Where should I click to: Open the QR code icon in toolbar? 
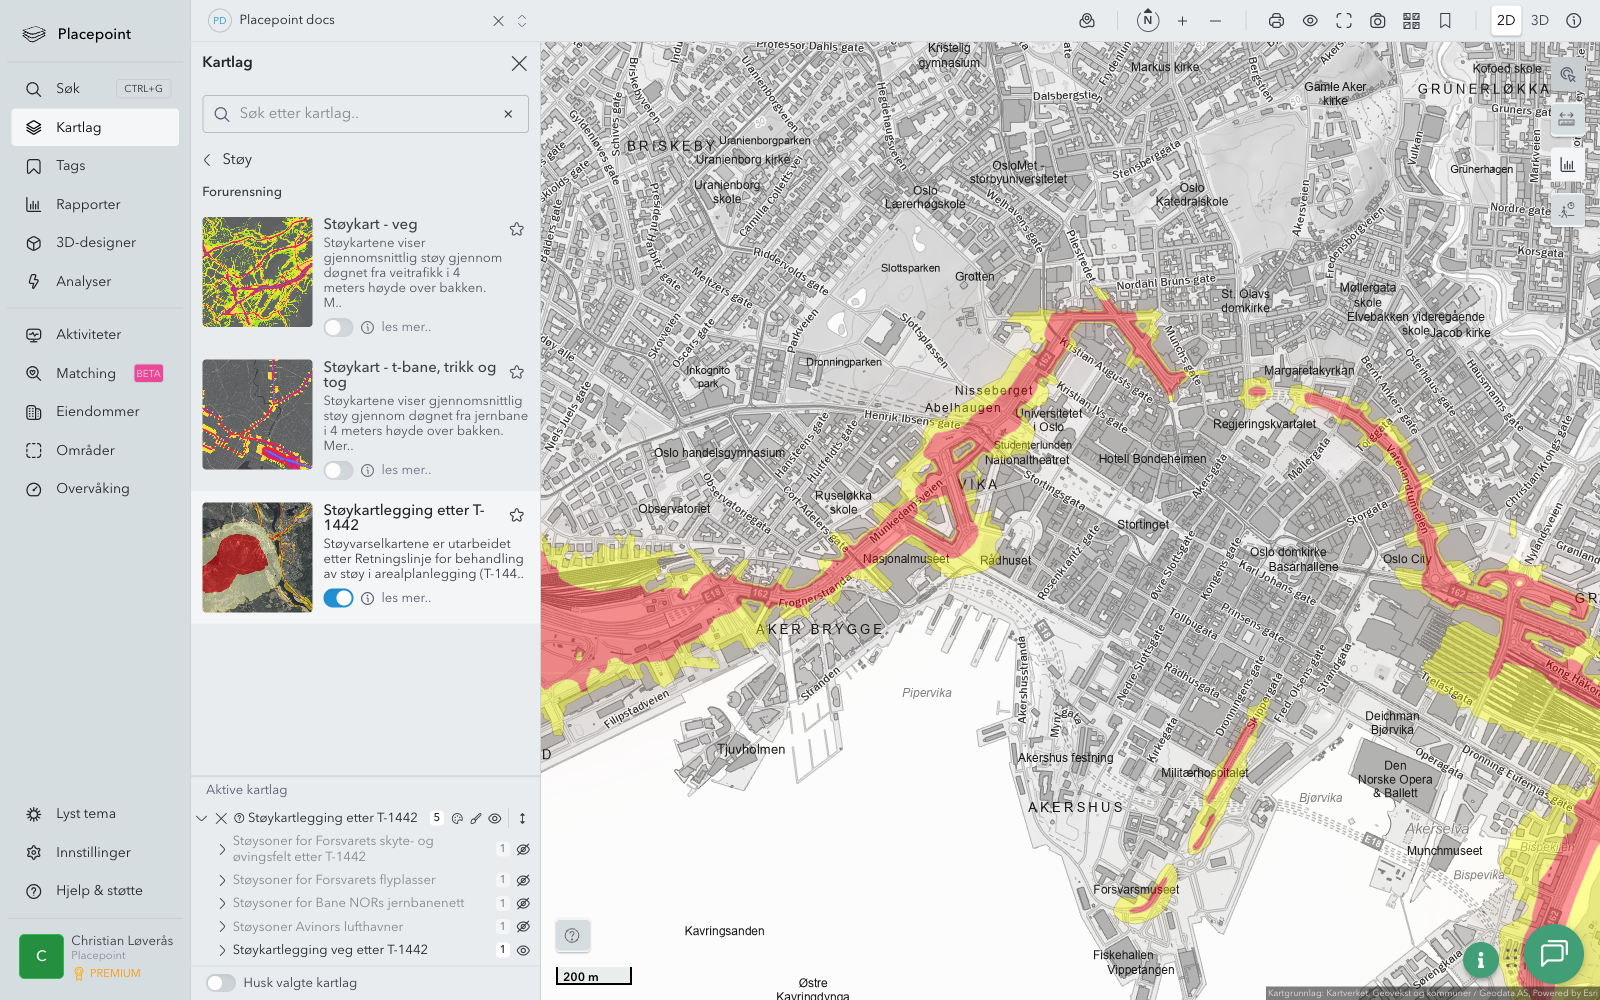(1411, 21)
